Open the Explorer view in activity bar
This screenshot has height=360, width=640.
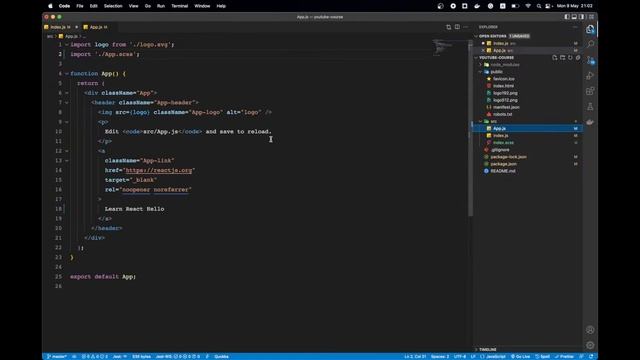(x=590, y=29)
